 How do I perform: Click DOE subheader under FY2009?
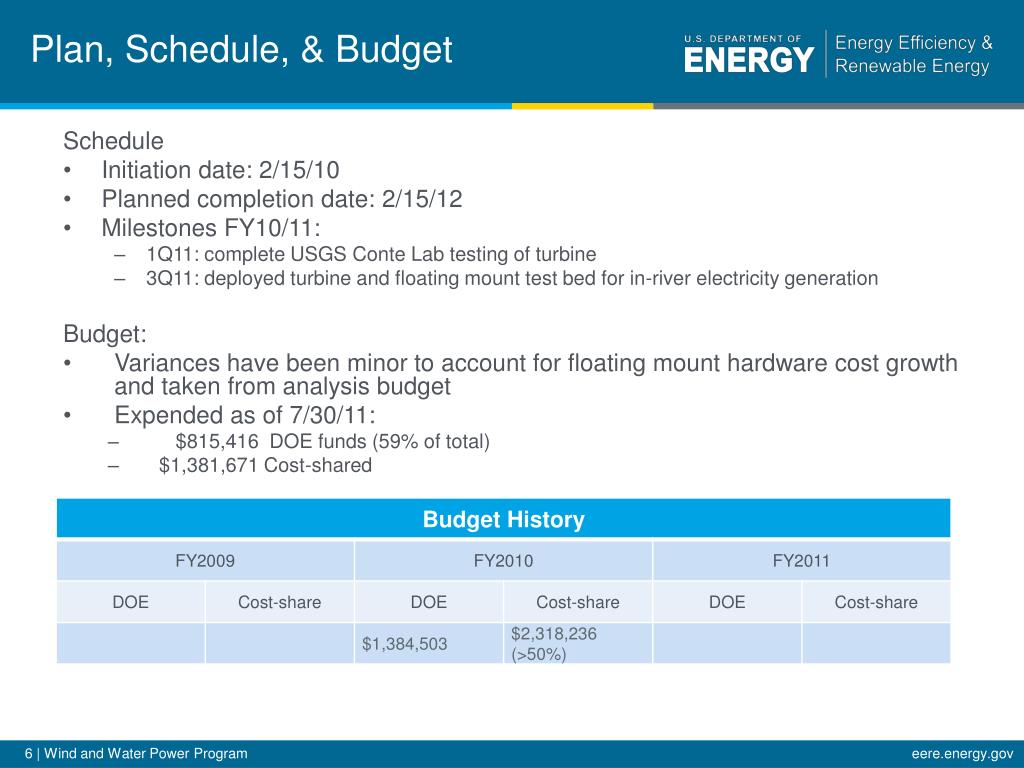(131, 602)
